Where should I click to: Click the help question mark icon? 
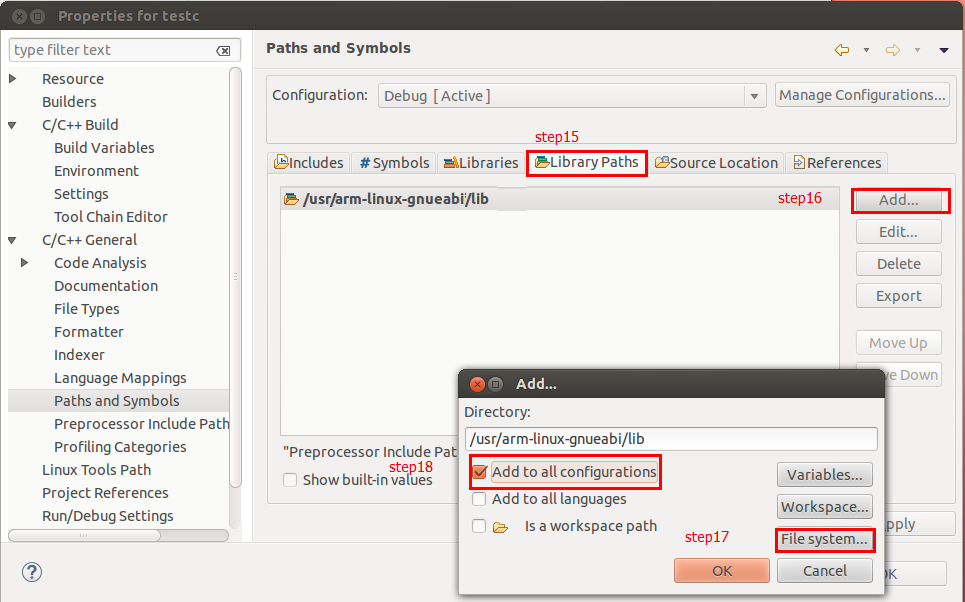(x=32, y=572)
